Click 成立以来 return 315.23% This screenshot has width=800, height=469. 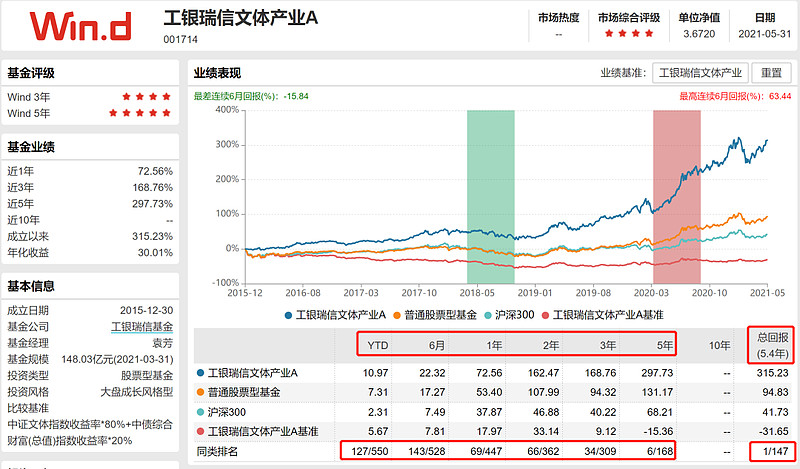pyautogui.click(x=153, y=236)
